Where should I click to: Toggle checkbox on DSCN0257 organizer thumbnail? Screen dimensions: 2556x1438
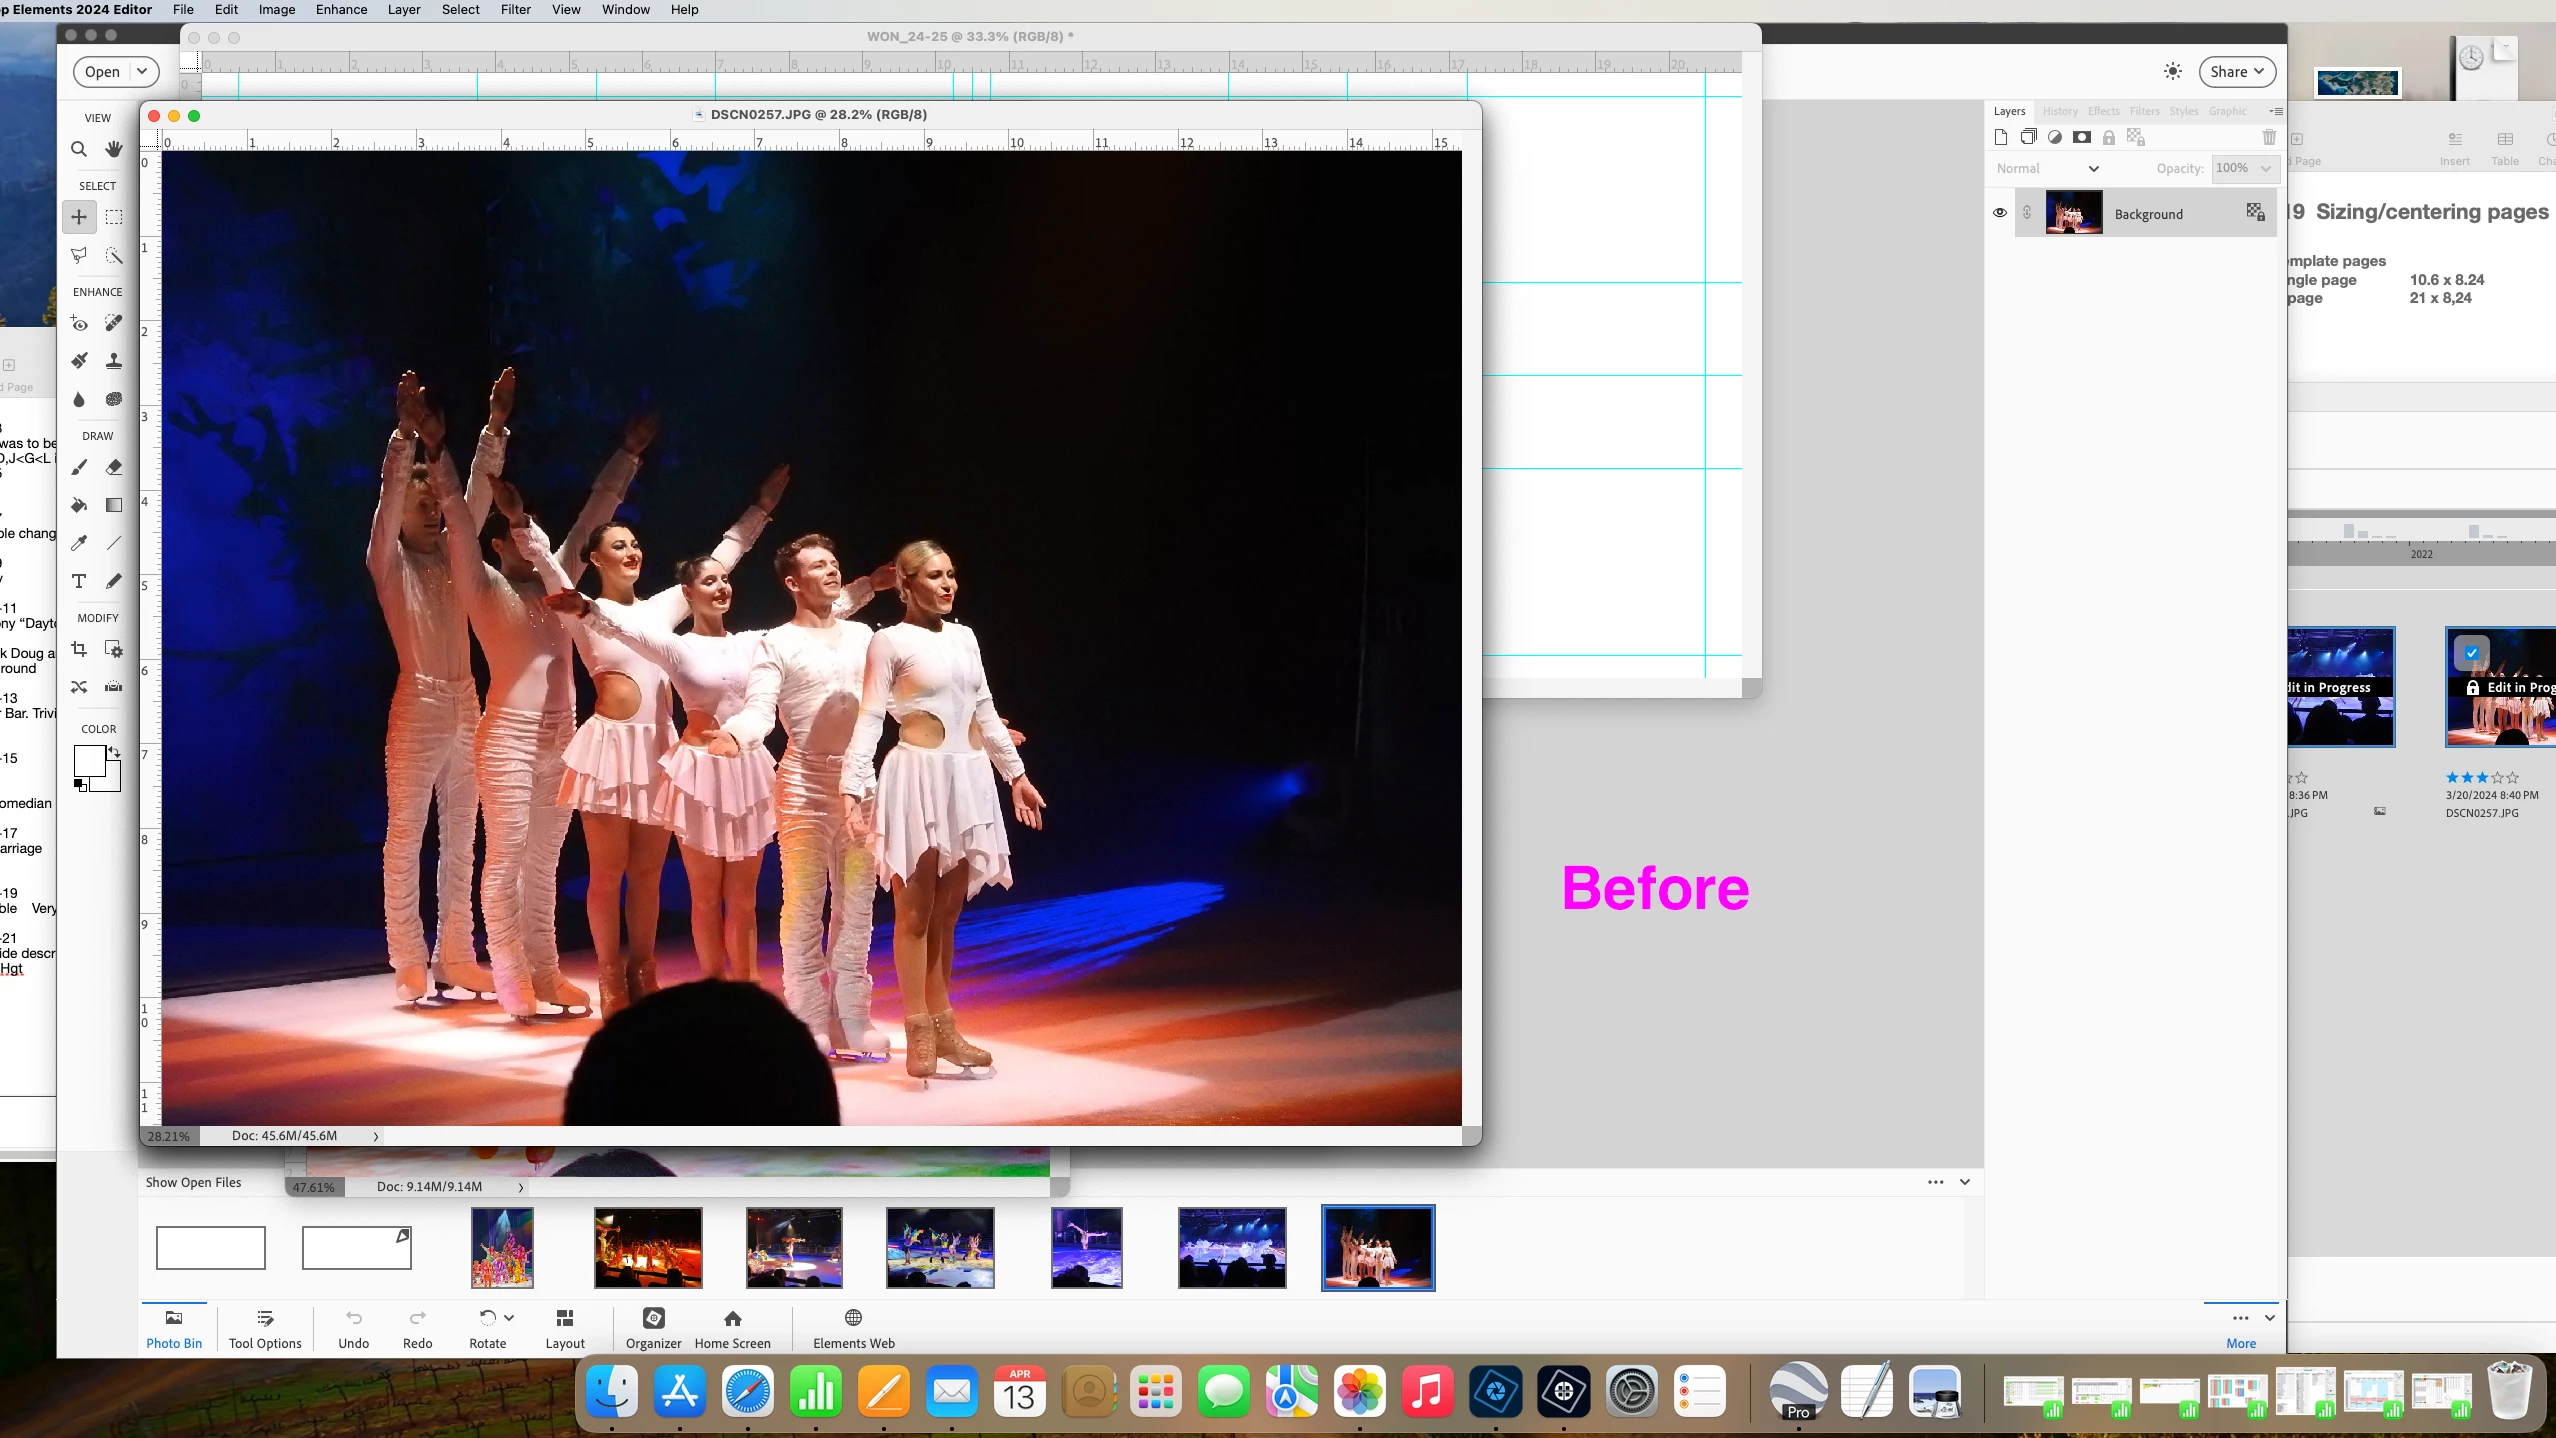tap(2472, 653)
